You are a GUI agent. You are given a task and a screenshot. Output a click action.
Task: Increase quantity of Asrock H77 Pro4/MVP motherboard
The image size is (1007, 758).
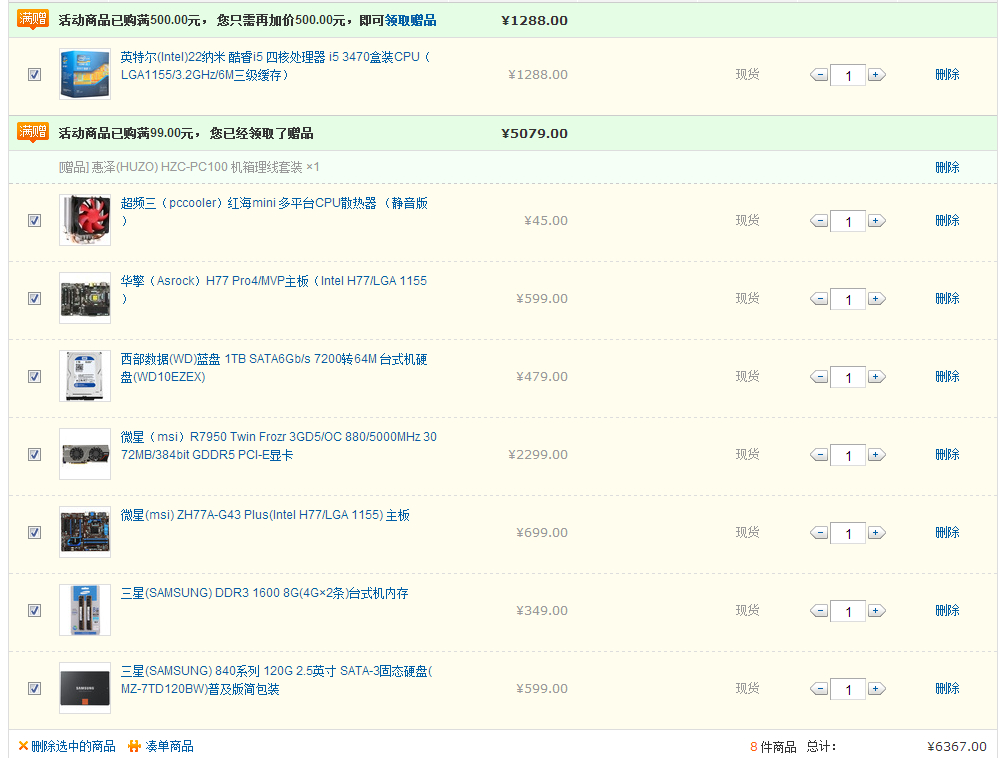(x=877, y=299)
